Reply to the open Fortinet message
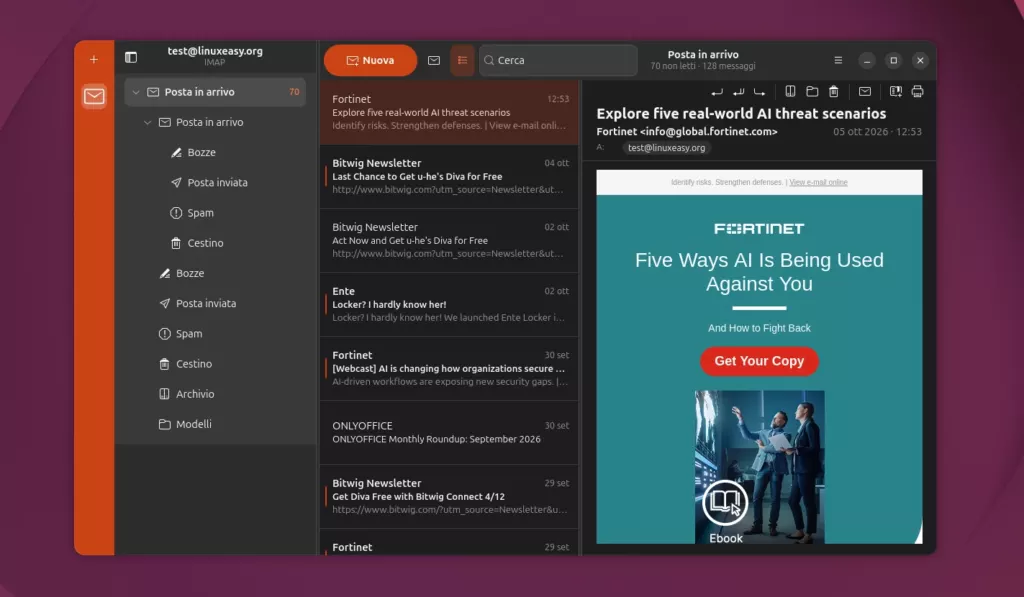This screenshot has width=1024, height=597. [x=716, y=91]
